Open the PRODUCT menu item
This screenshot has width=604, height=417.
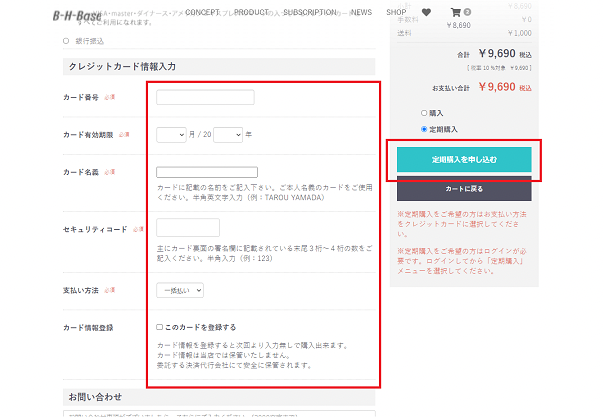click(x=251, y=12)
